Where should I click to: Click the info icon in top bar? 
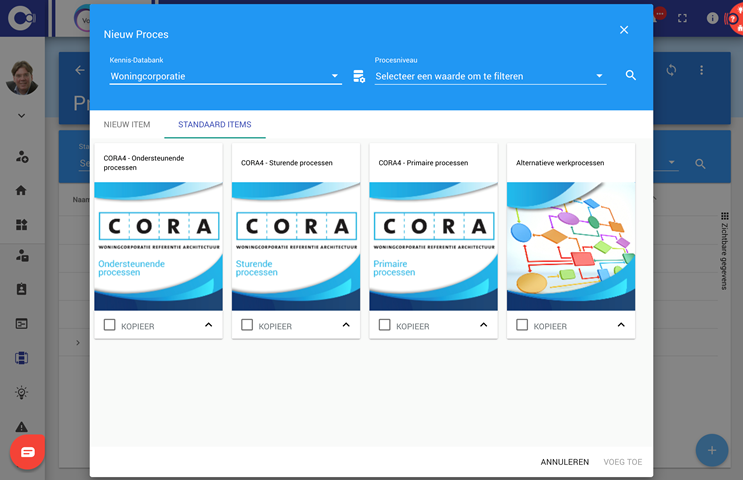tap(712, 18)
